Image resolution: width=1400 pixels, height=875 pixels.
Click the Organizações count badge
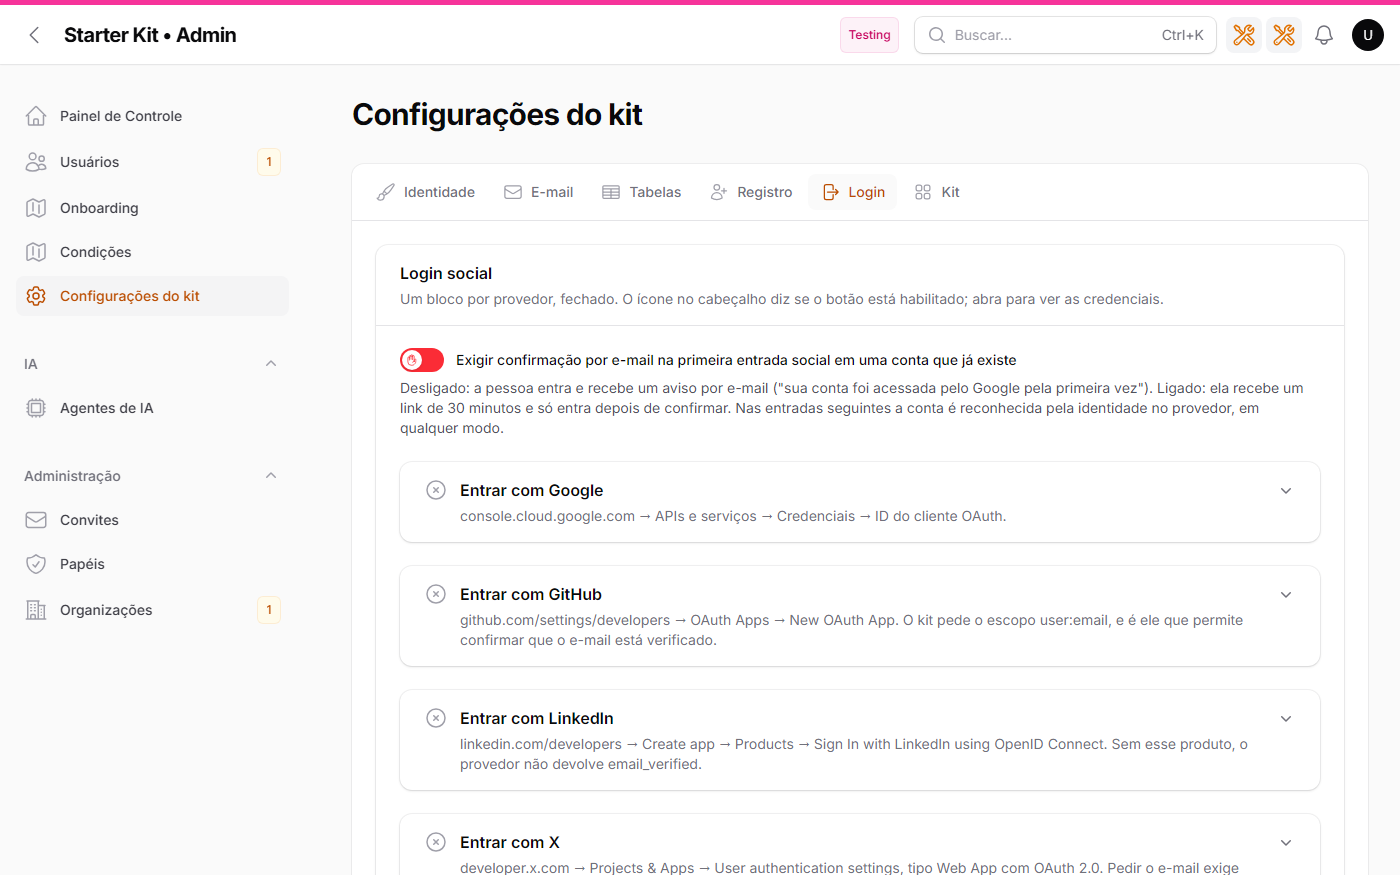(x=269, y=610)
